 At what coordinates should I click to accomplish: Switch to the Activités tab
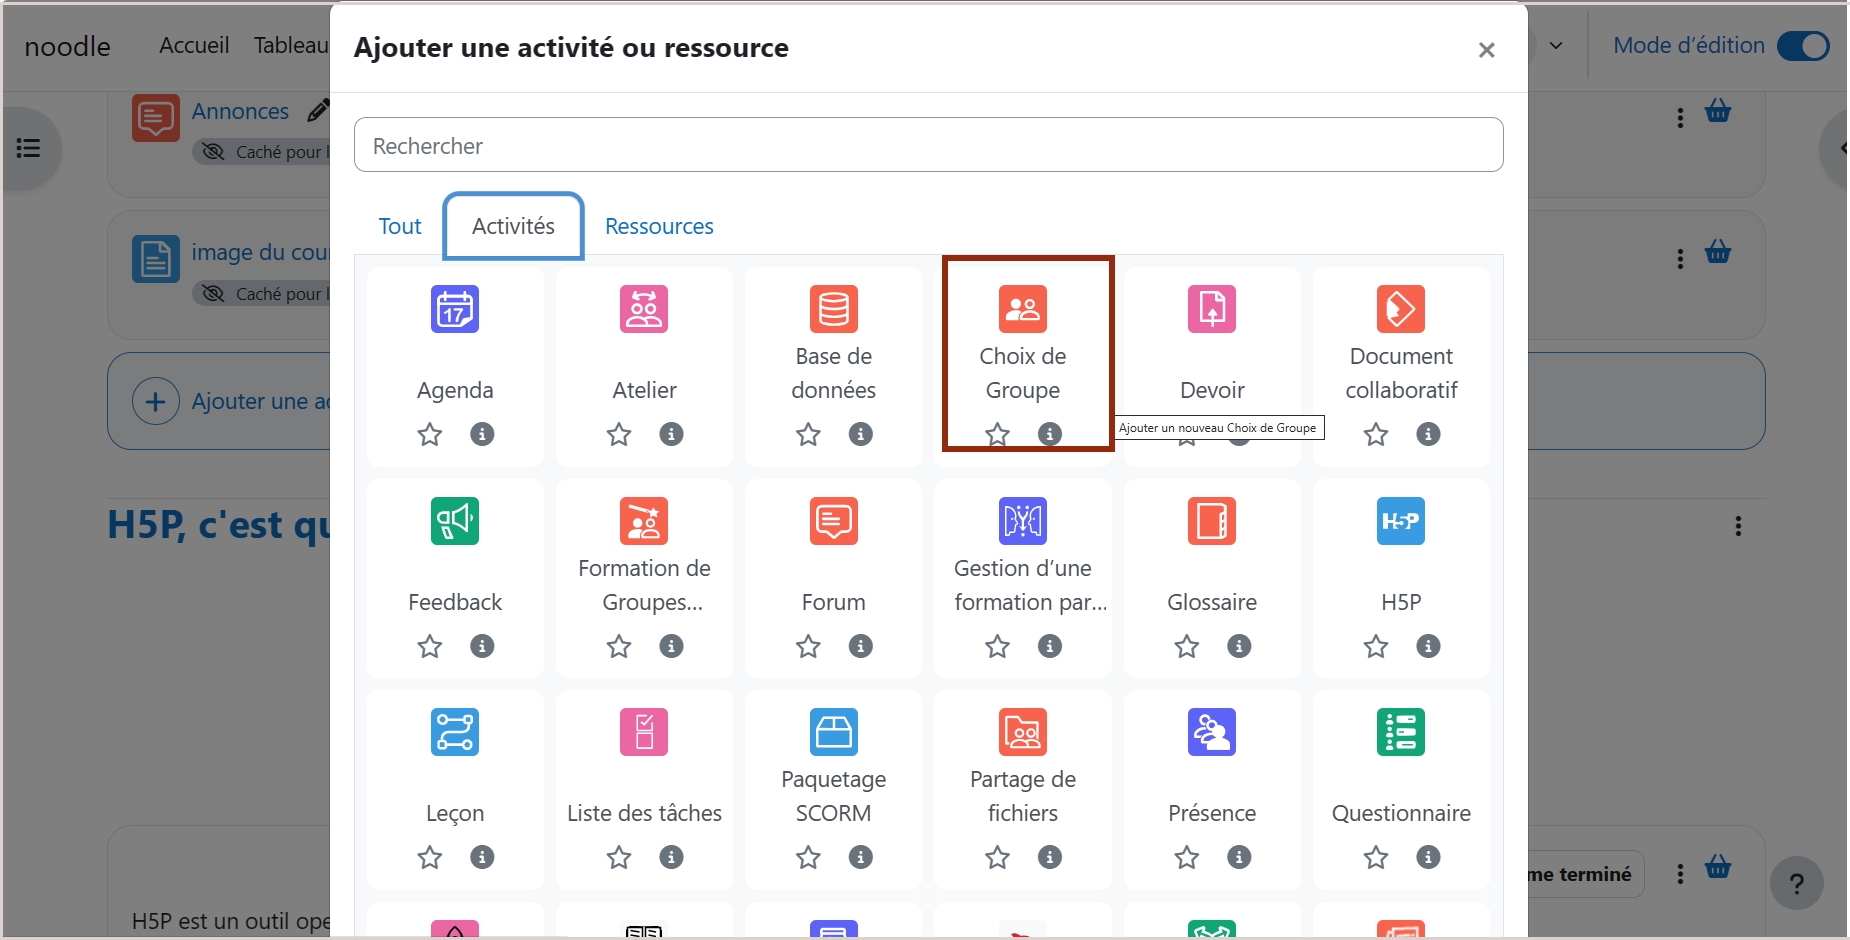tap(513, 226)
